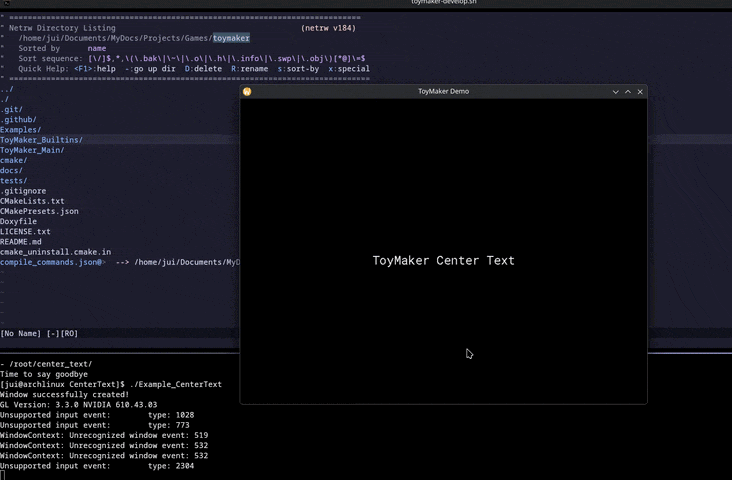Viewport: 732px width, 480px height.
Task: Click the Unsupported input event type 1028 line
Action: coord(97,415)
